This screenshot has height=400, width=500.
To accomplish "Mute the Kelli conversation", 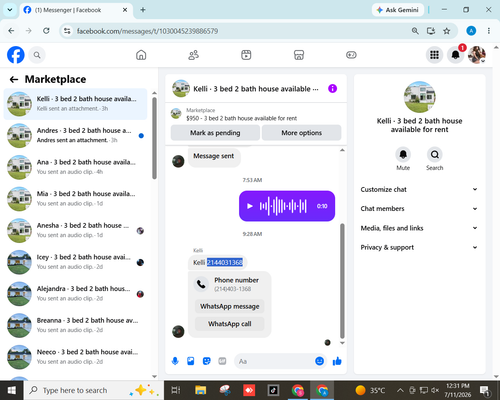I will pos(403,155).
